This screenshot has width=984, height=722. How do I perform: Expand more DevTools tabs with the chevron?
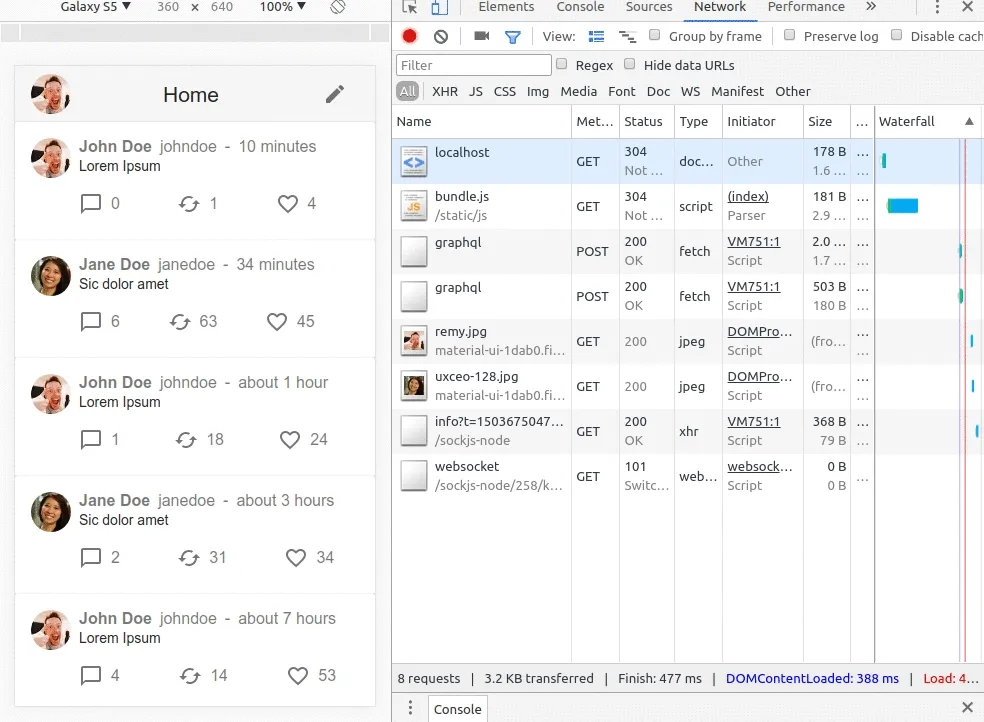pyautogui.click(x=870, y=7)
